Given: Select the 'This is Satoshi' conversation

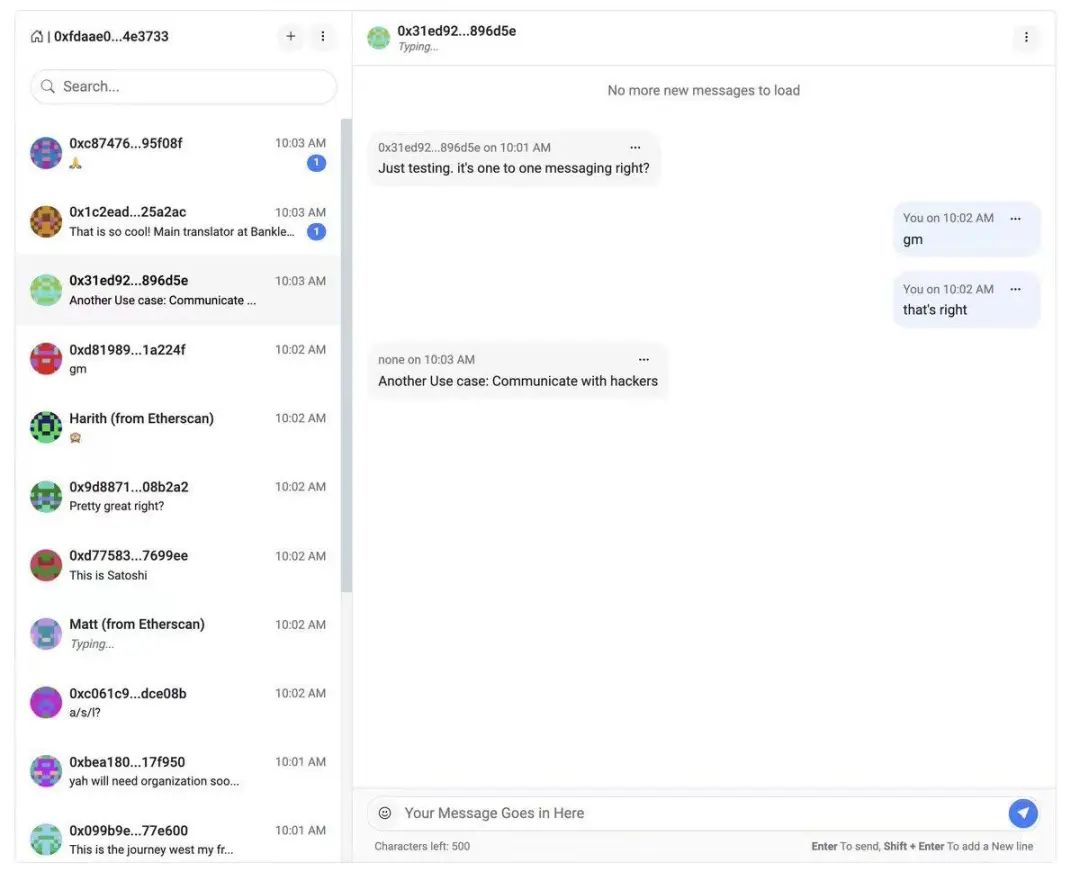Looking at the screenshot, I should [x=178, y=565].
